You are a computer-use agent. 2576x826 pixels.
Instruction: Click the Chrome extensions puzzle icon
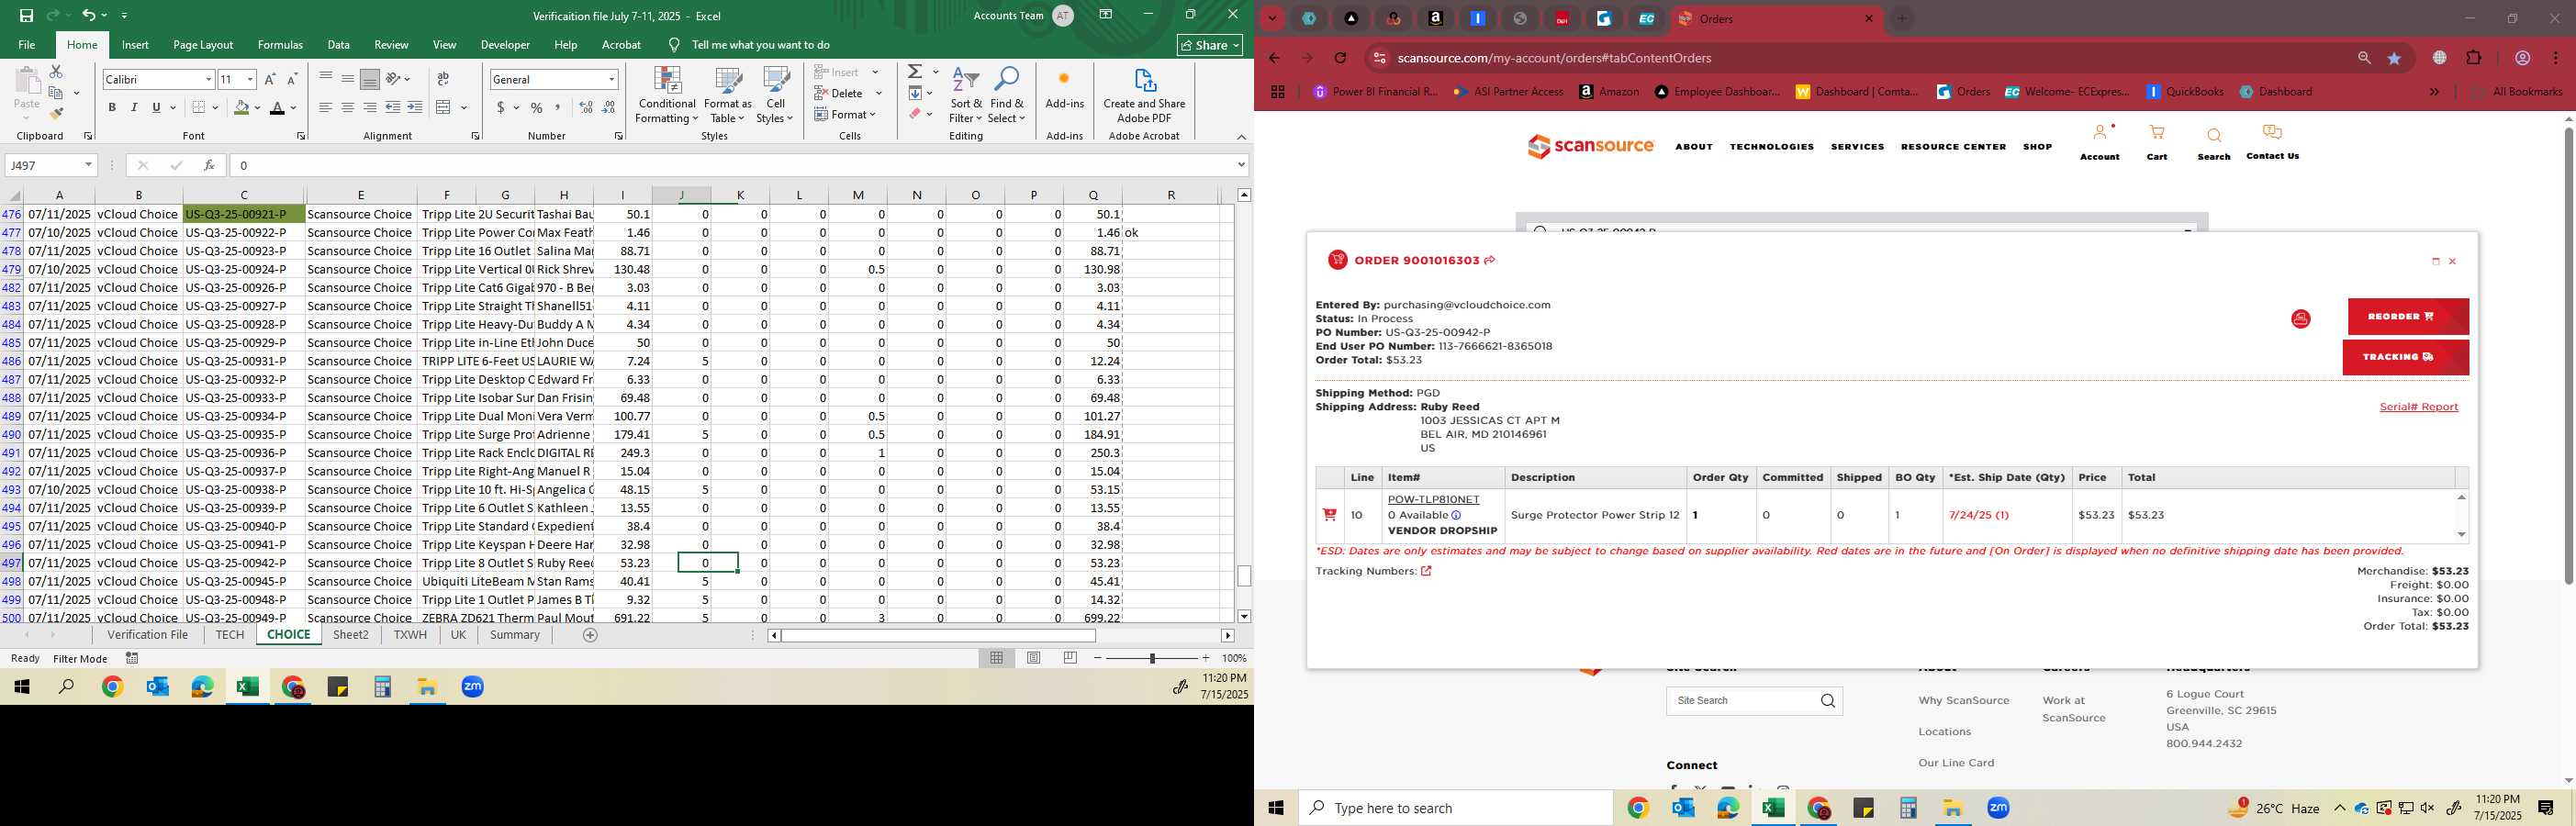tap(2474, 58)
